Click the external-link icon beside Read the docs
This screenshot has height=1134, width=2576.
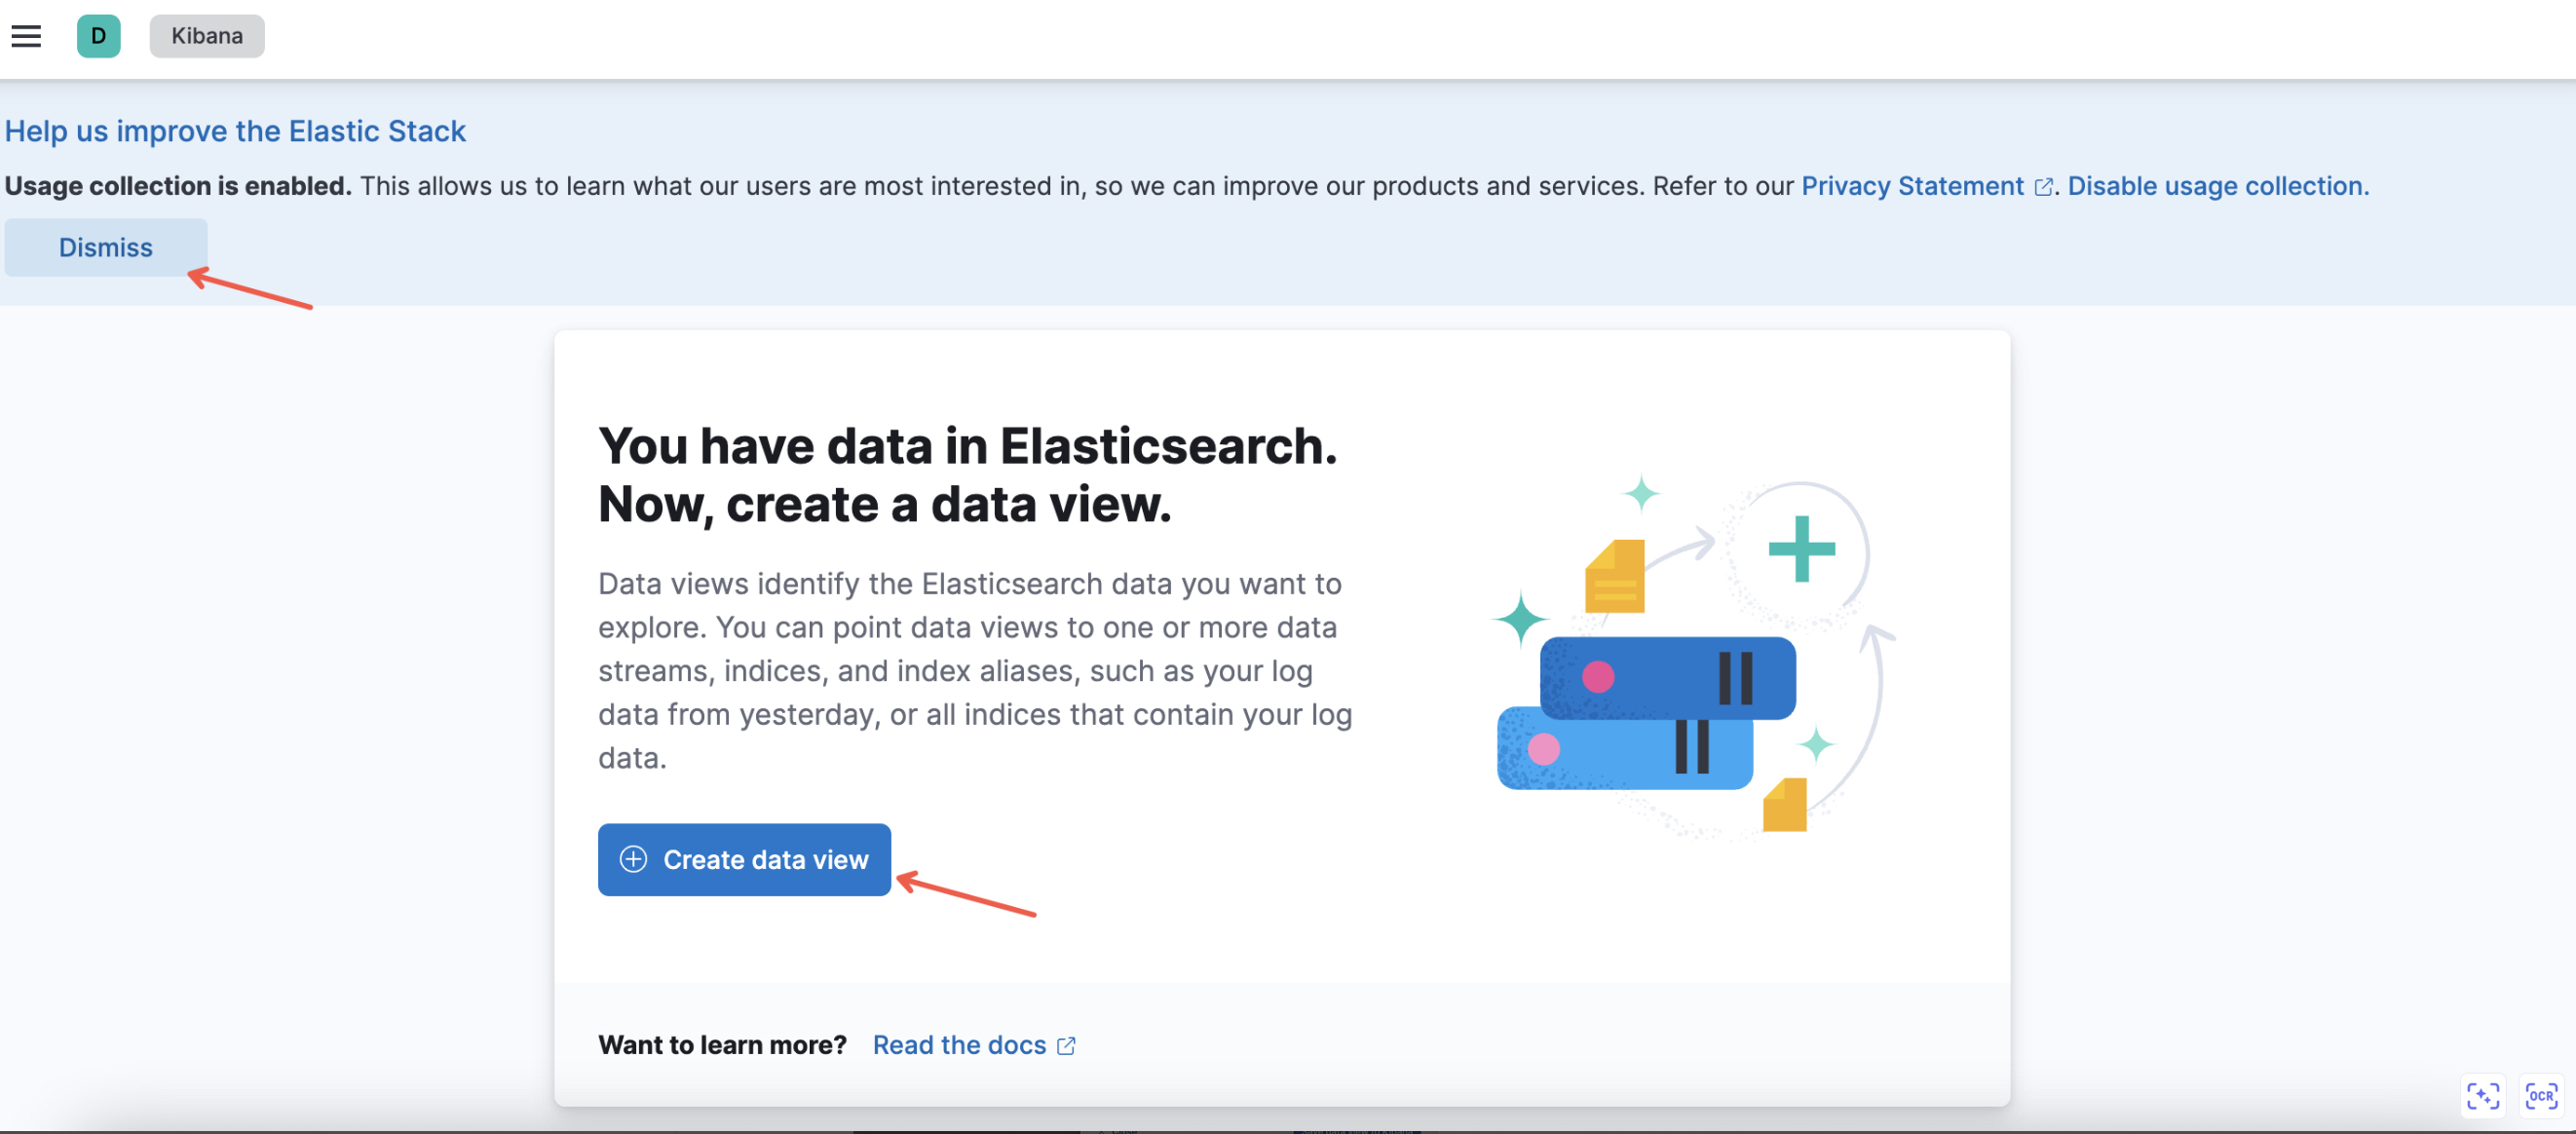coord(1066,1045)
